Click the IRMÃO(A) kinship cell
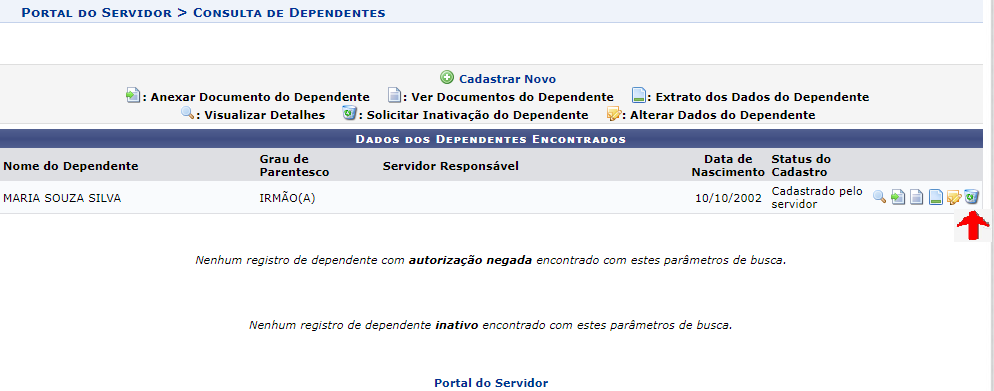Image resolution: width=994 pixels, height=391 pixels. point(288,198)
